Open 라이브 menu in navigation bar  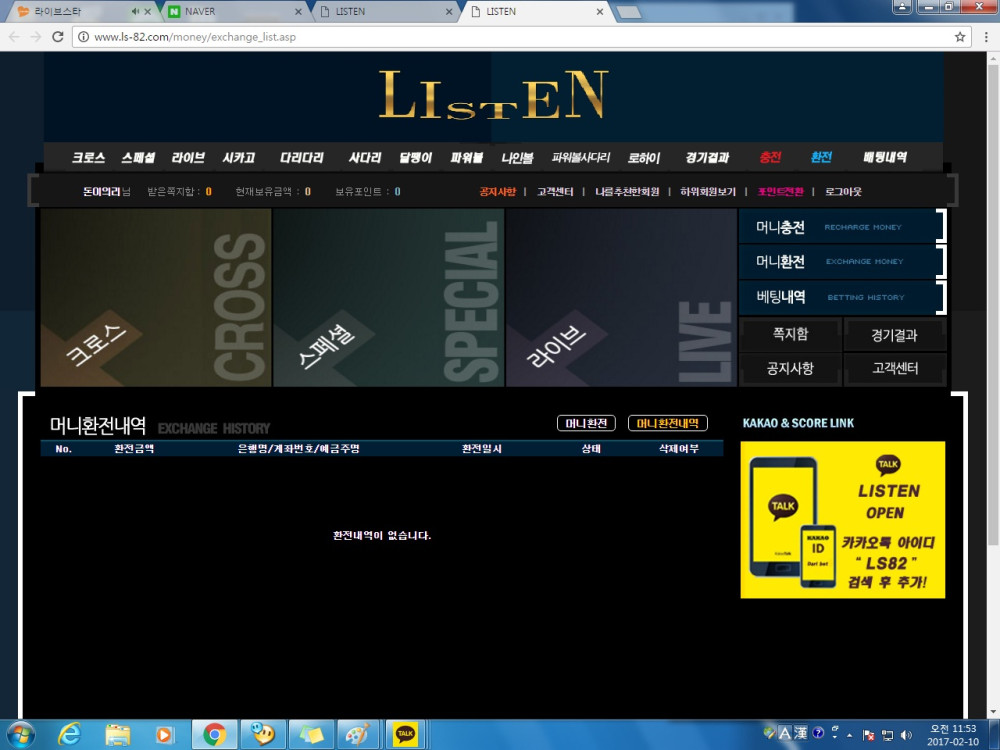(x=188, y=158)
